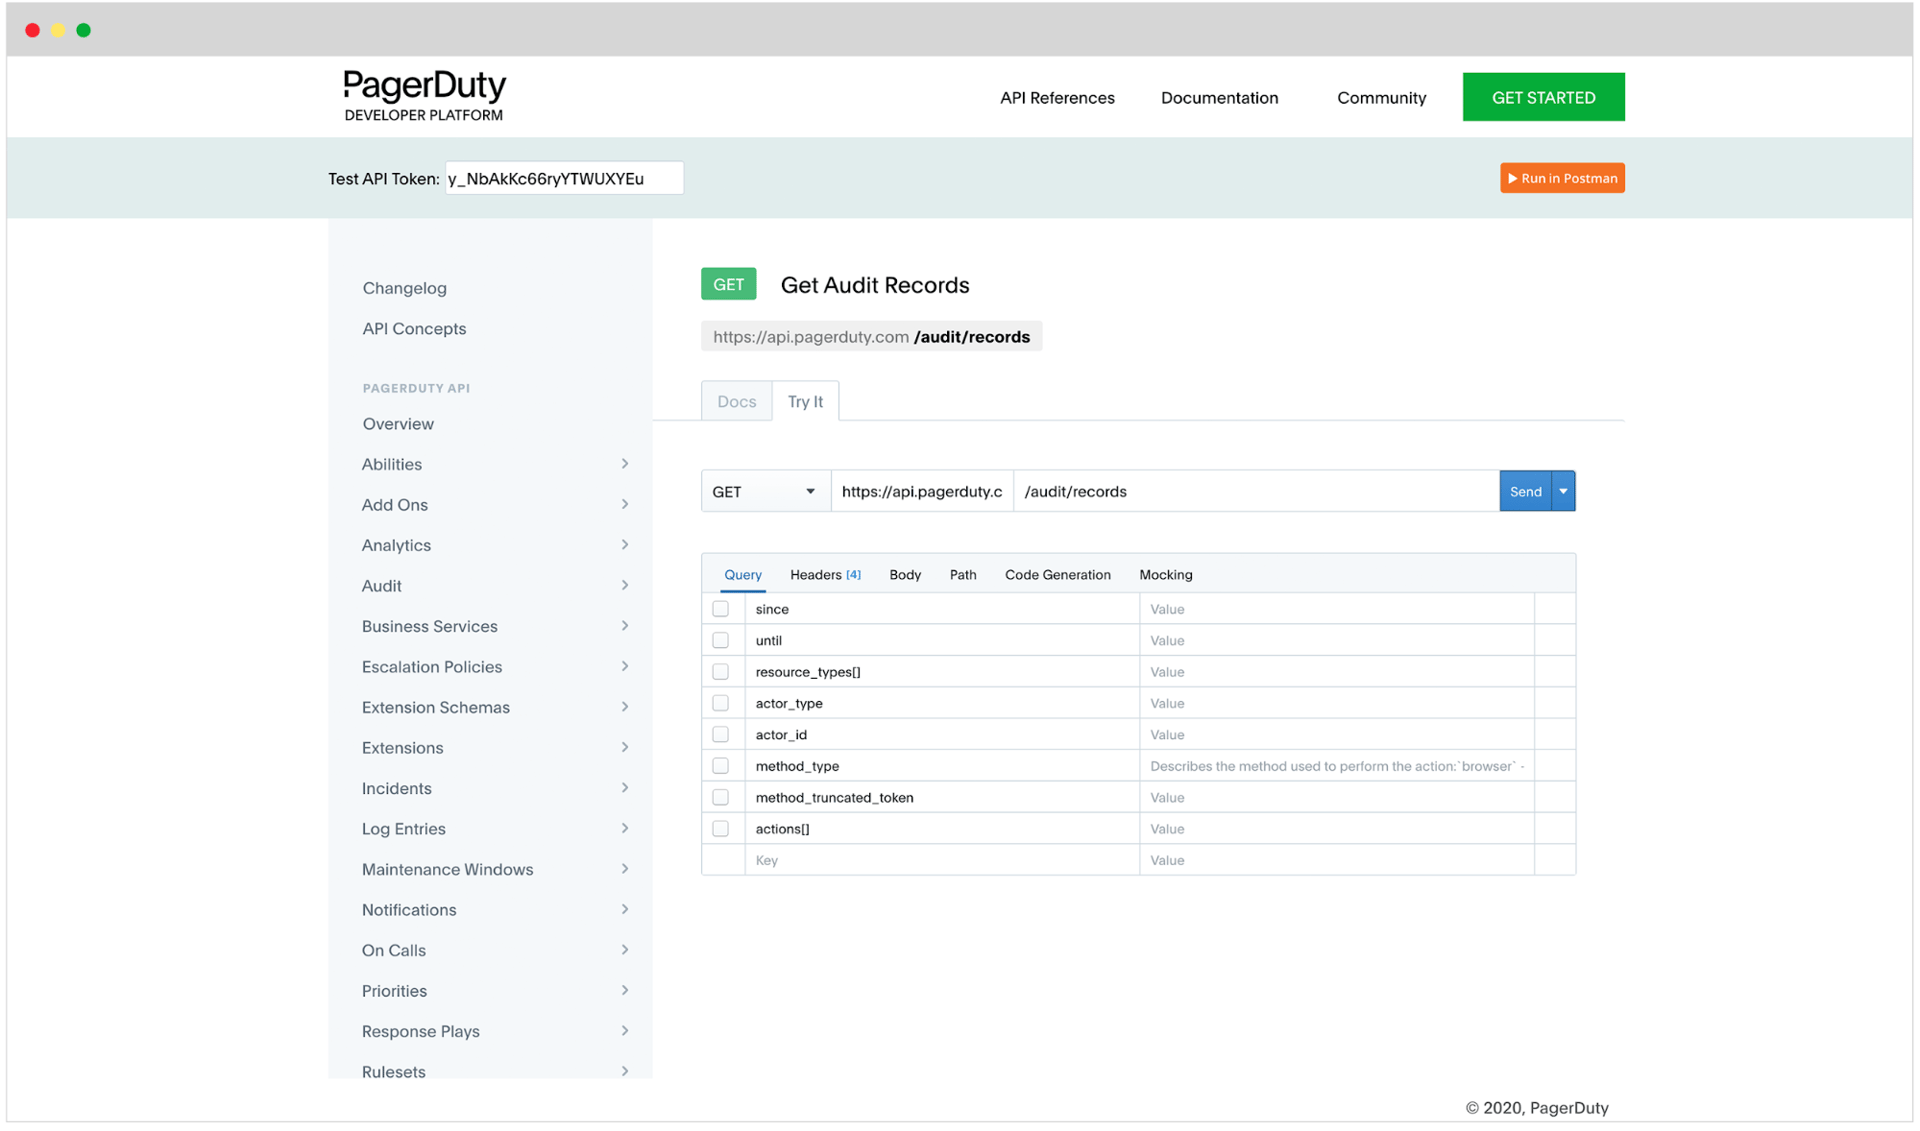Expand the Incidents sidebar chevron

625,789
